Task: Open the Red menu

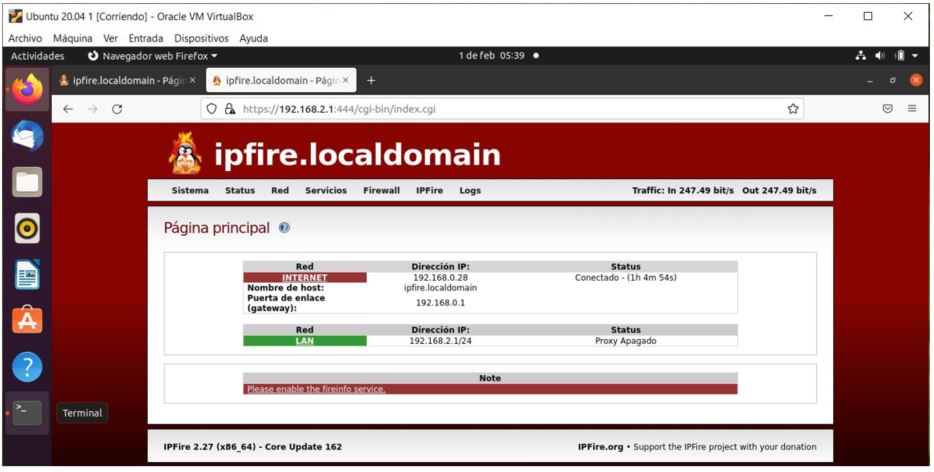Action: [x=280, y=191]
